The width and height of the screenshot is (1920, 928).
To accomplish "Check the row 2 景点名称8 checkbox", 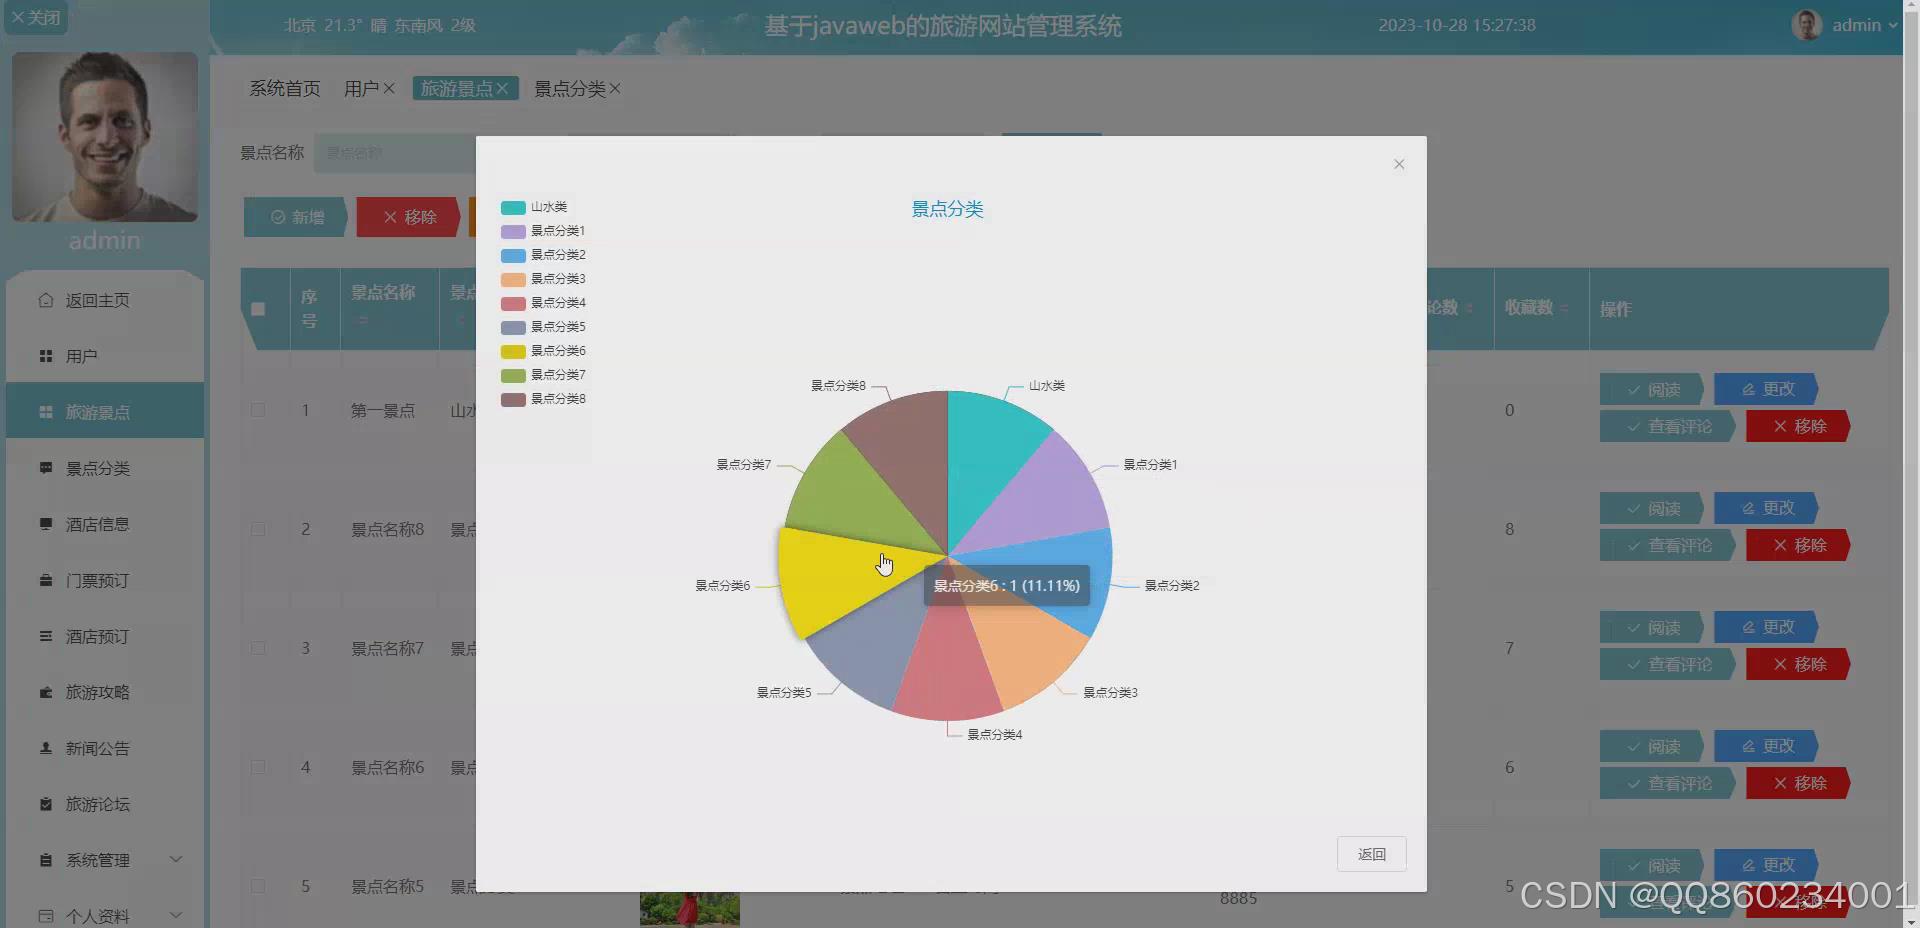I will point(258,529).
